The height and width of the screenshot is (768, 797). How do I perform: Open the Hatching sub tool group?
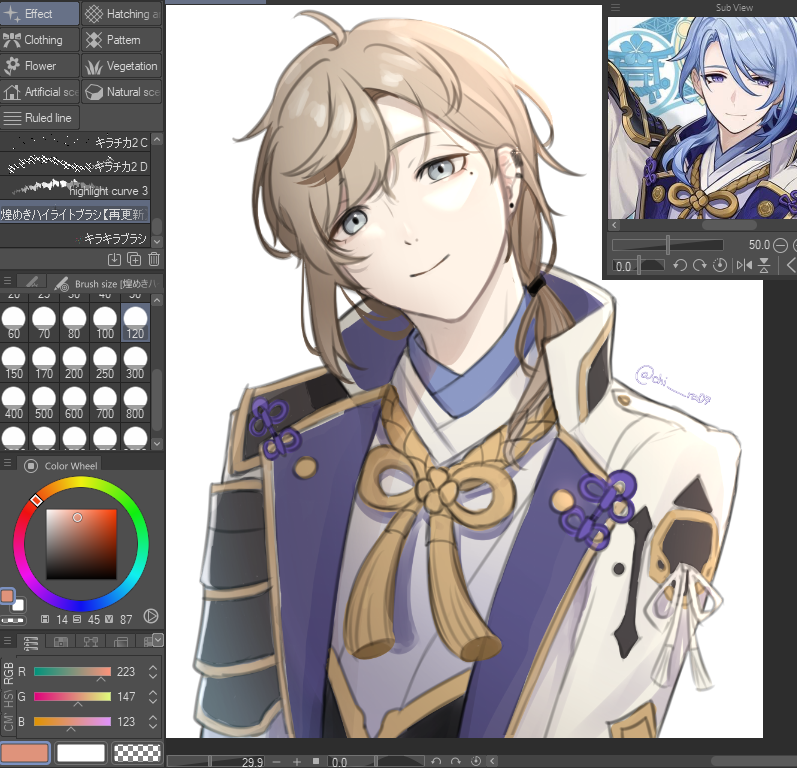coord(121,14)
